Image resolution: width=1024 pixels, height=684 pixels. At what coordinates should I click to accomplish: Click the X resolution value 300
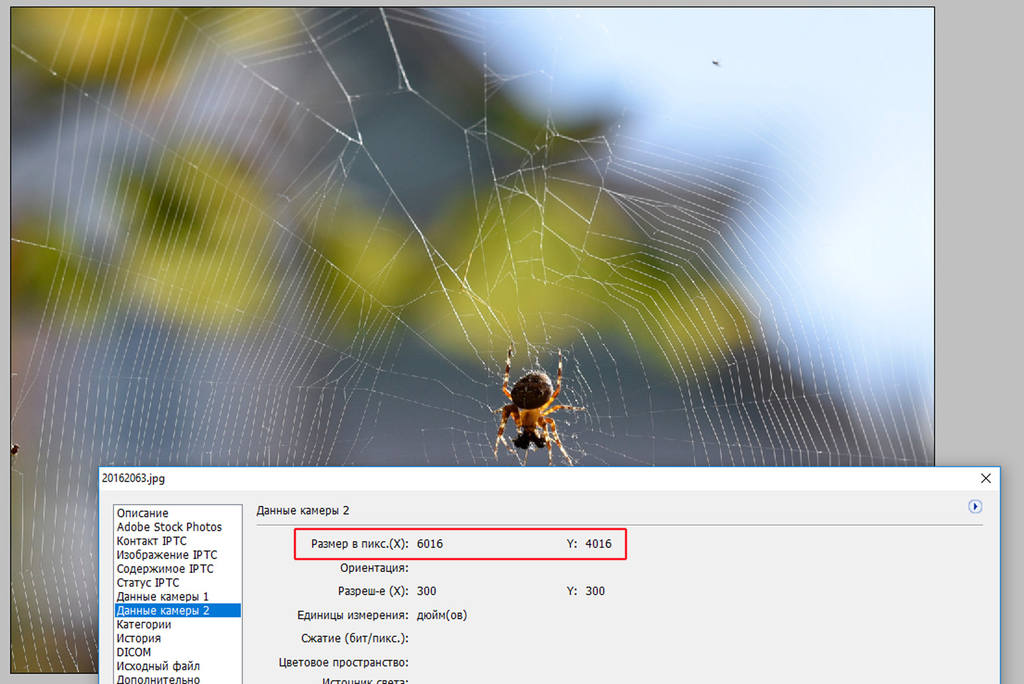pos(426,591)
